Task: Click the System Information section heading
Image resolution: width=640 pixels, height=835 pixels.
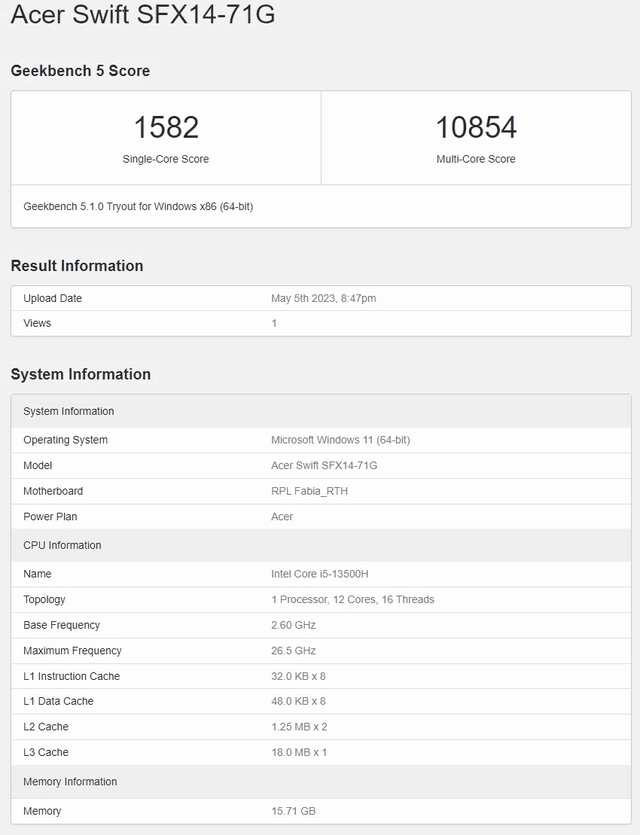Action: pos(81,375)
